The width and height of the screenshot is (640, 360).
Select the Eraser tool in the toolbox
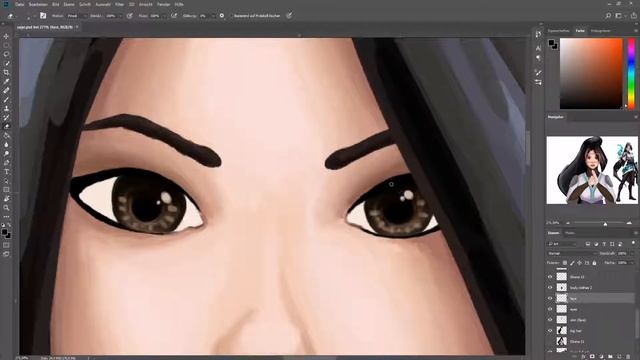click(x=6, y=126)
